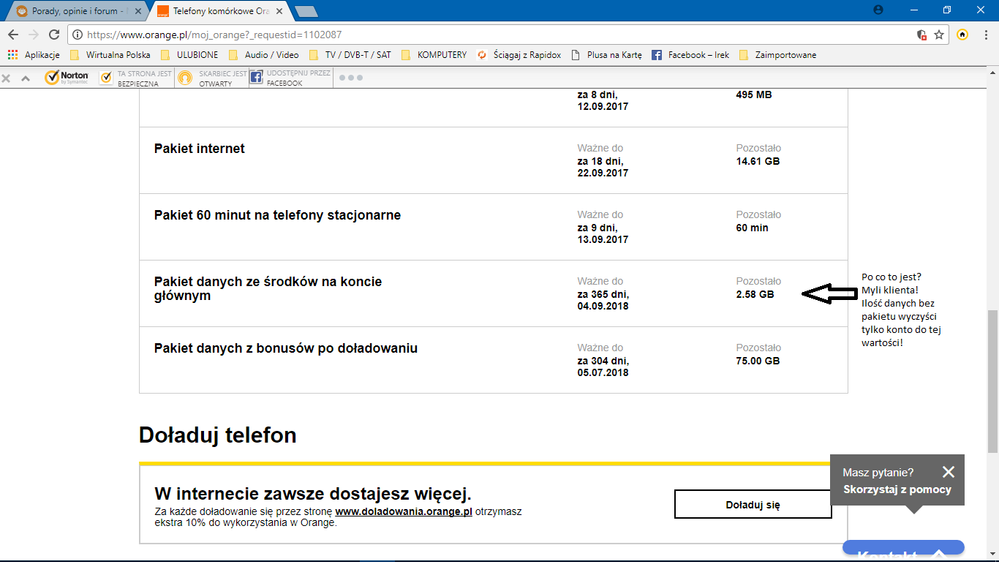
Task: Open the ULUBIONE bookmark folder
Action: tap(190, 55)
